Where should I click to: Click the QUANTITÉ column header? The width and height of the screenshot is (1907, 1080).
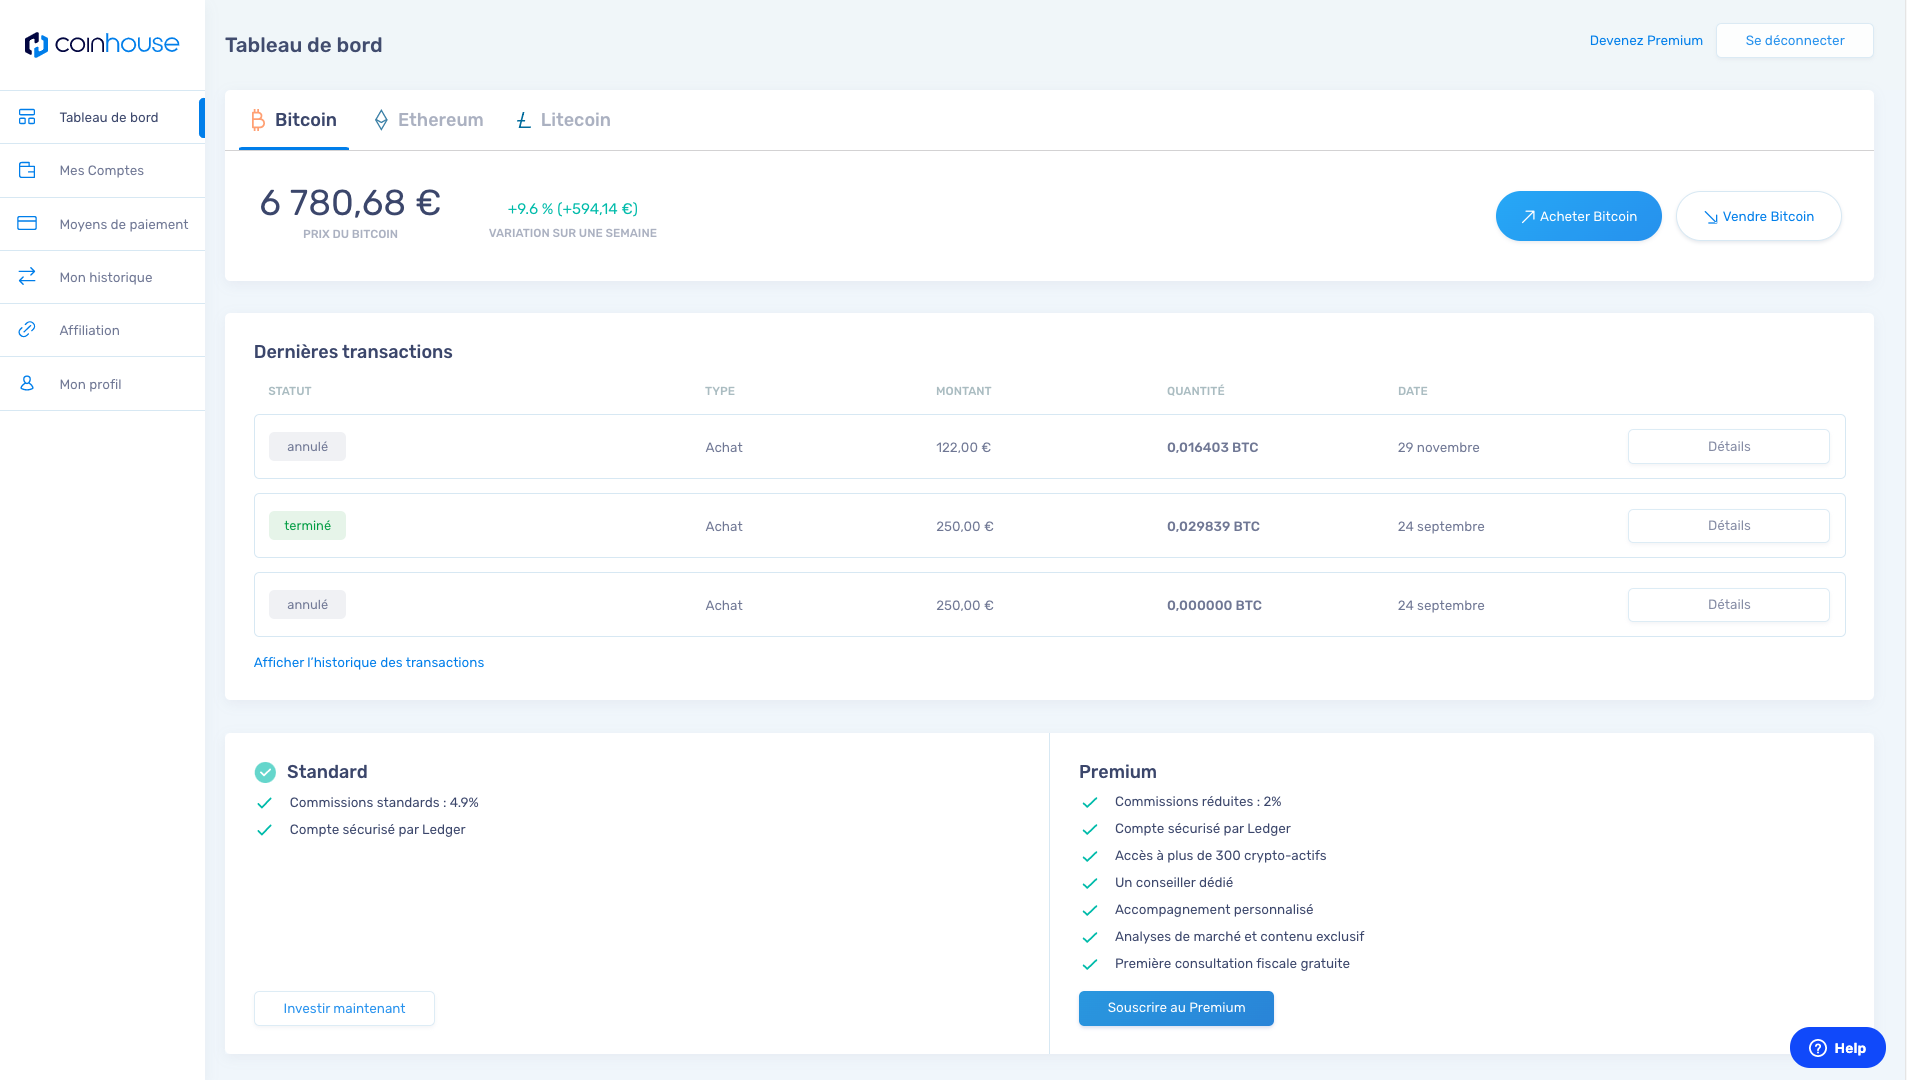1195,391
